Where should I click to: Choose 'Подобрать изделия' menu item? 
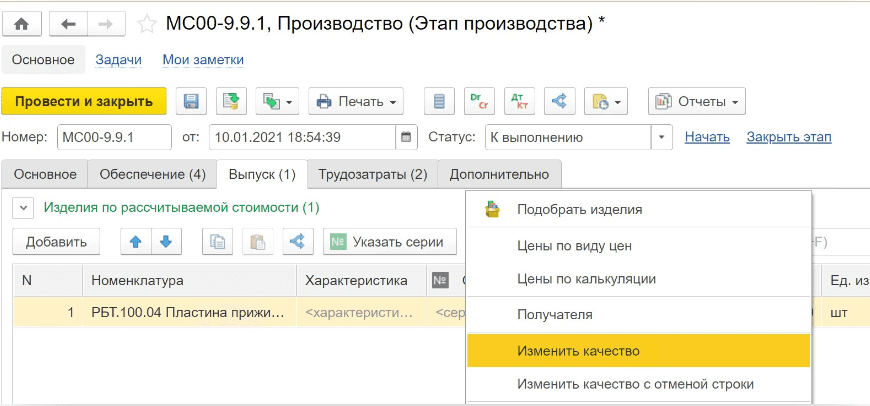tap(579, 209)
